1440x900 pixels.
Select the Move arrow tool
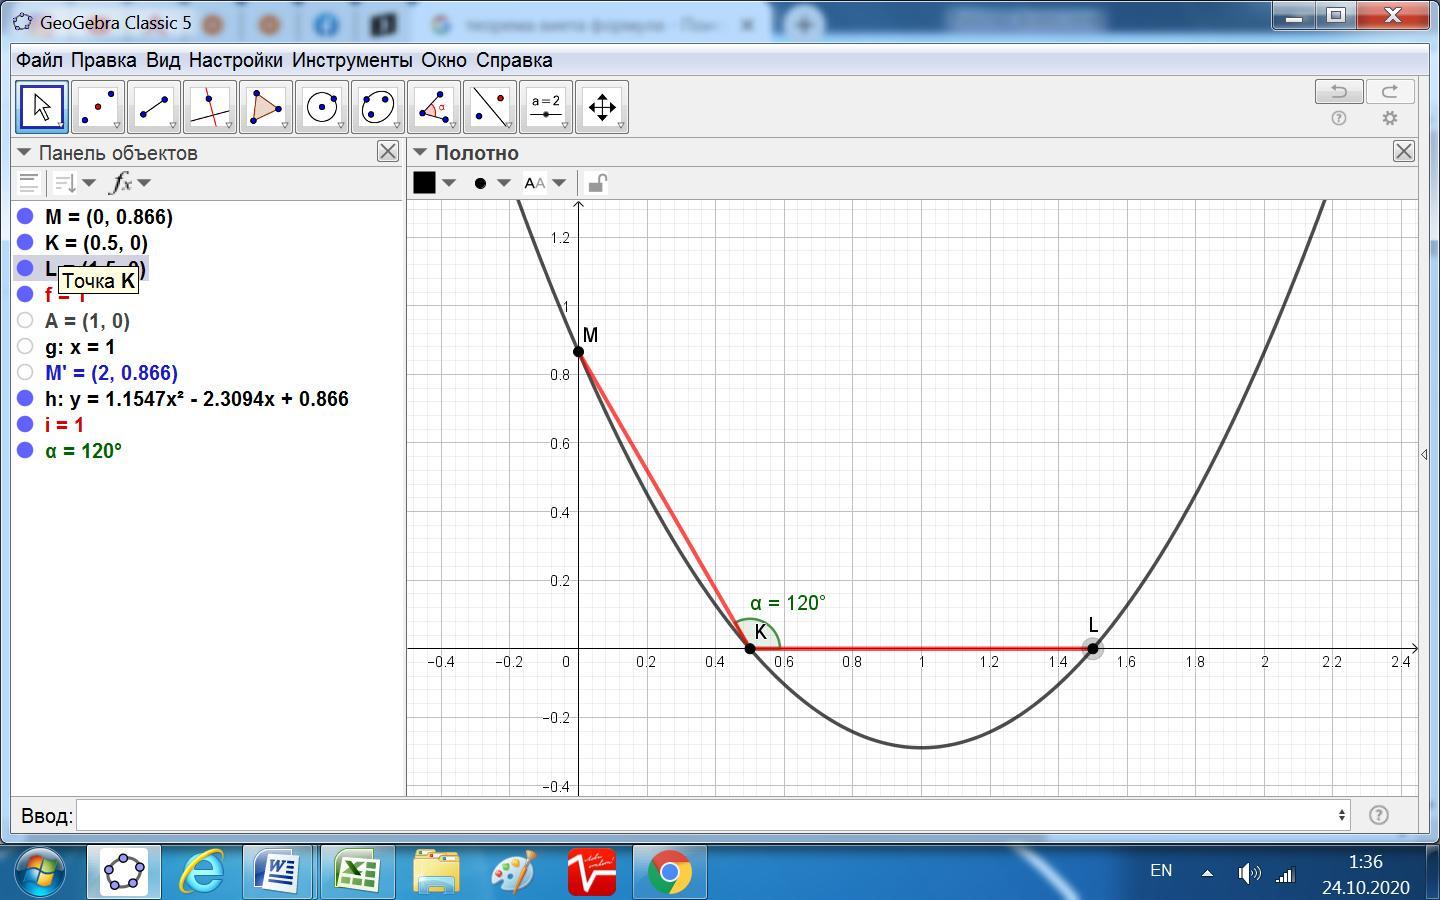[42, 107]
